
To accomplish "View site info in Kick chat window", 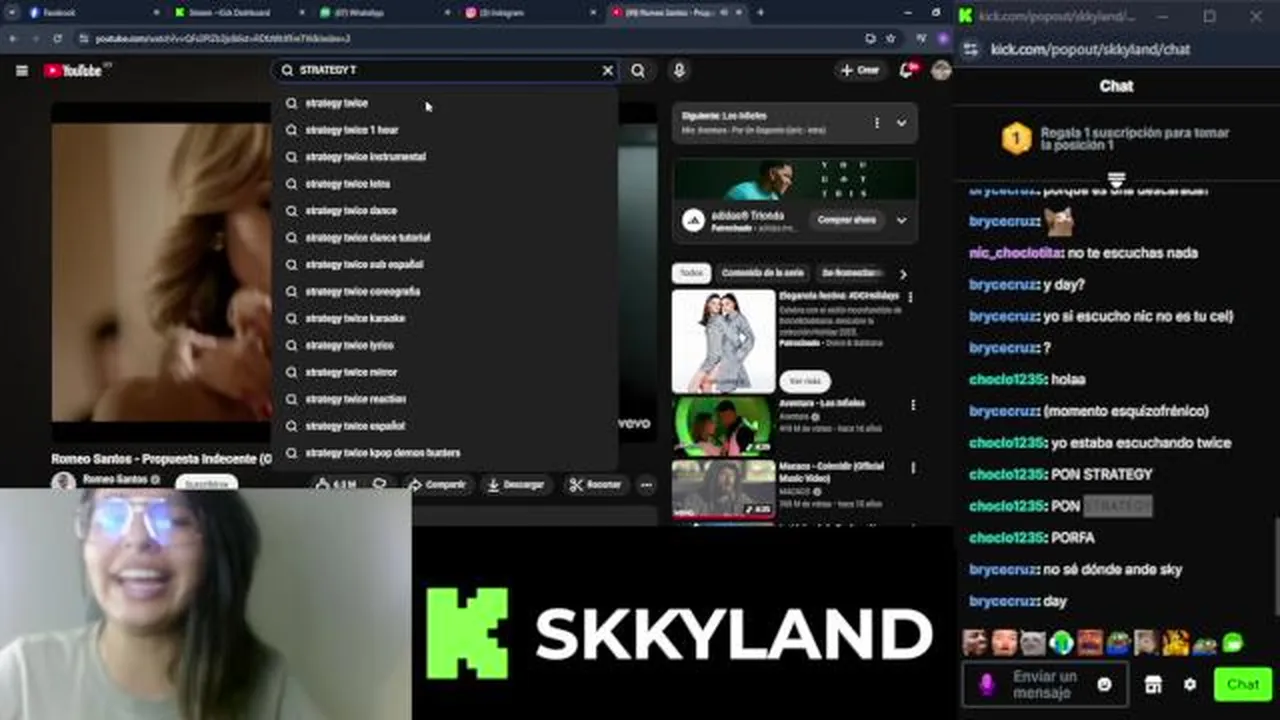I will [969, 49].
